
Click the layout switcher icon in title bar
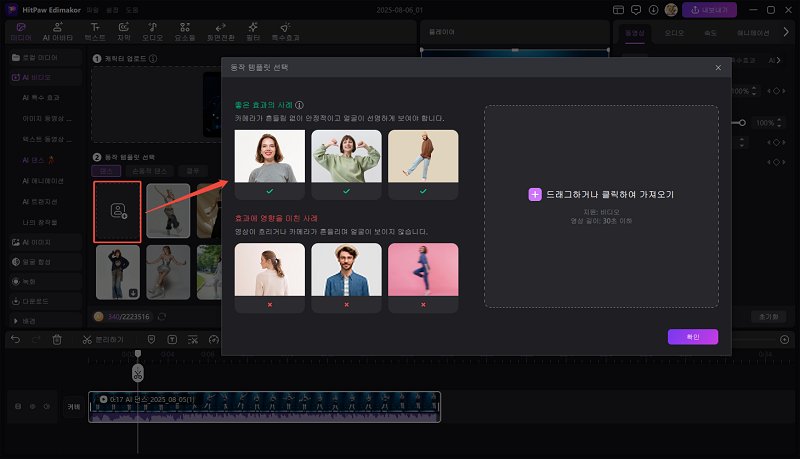pos(618,10)
